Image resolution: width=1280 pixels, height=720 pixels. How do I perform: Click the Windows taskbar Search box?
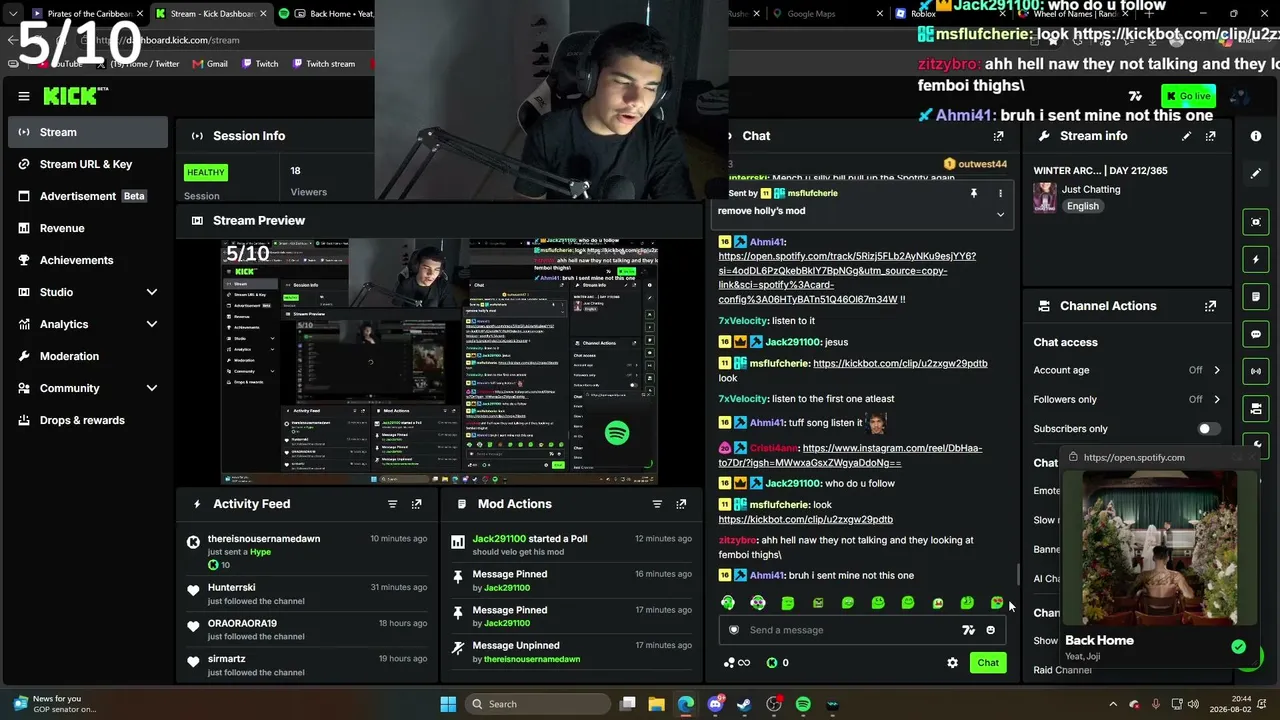point(536,704)
